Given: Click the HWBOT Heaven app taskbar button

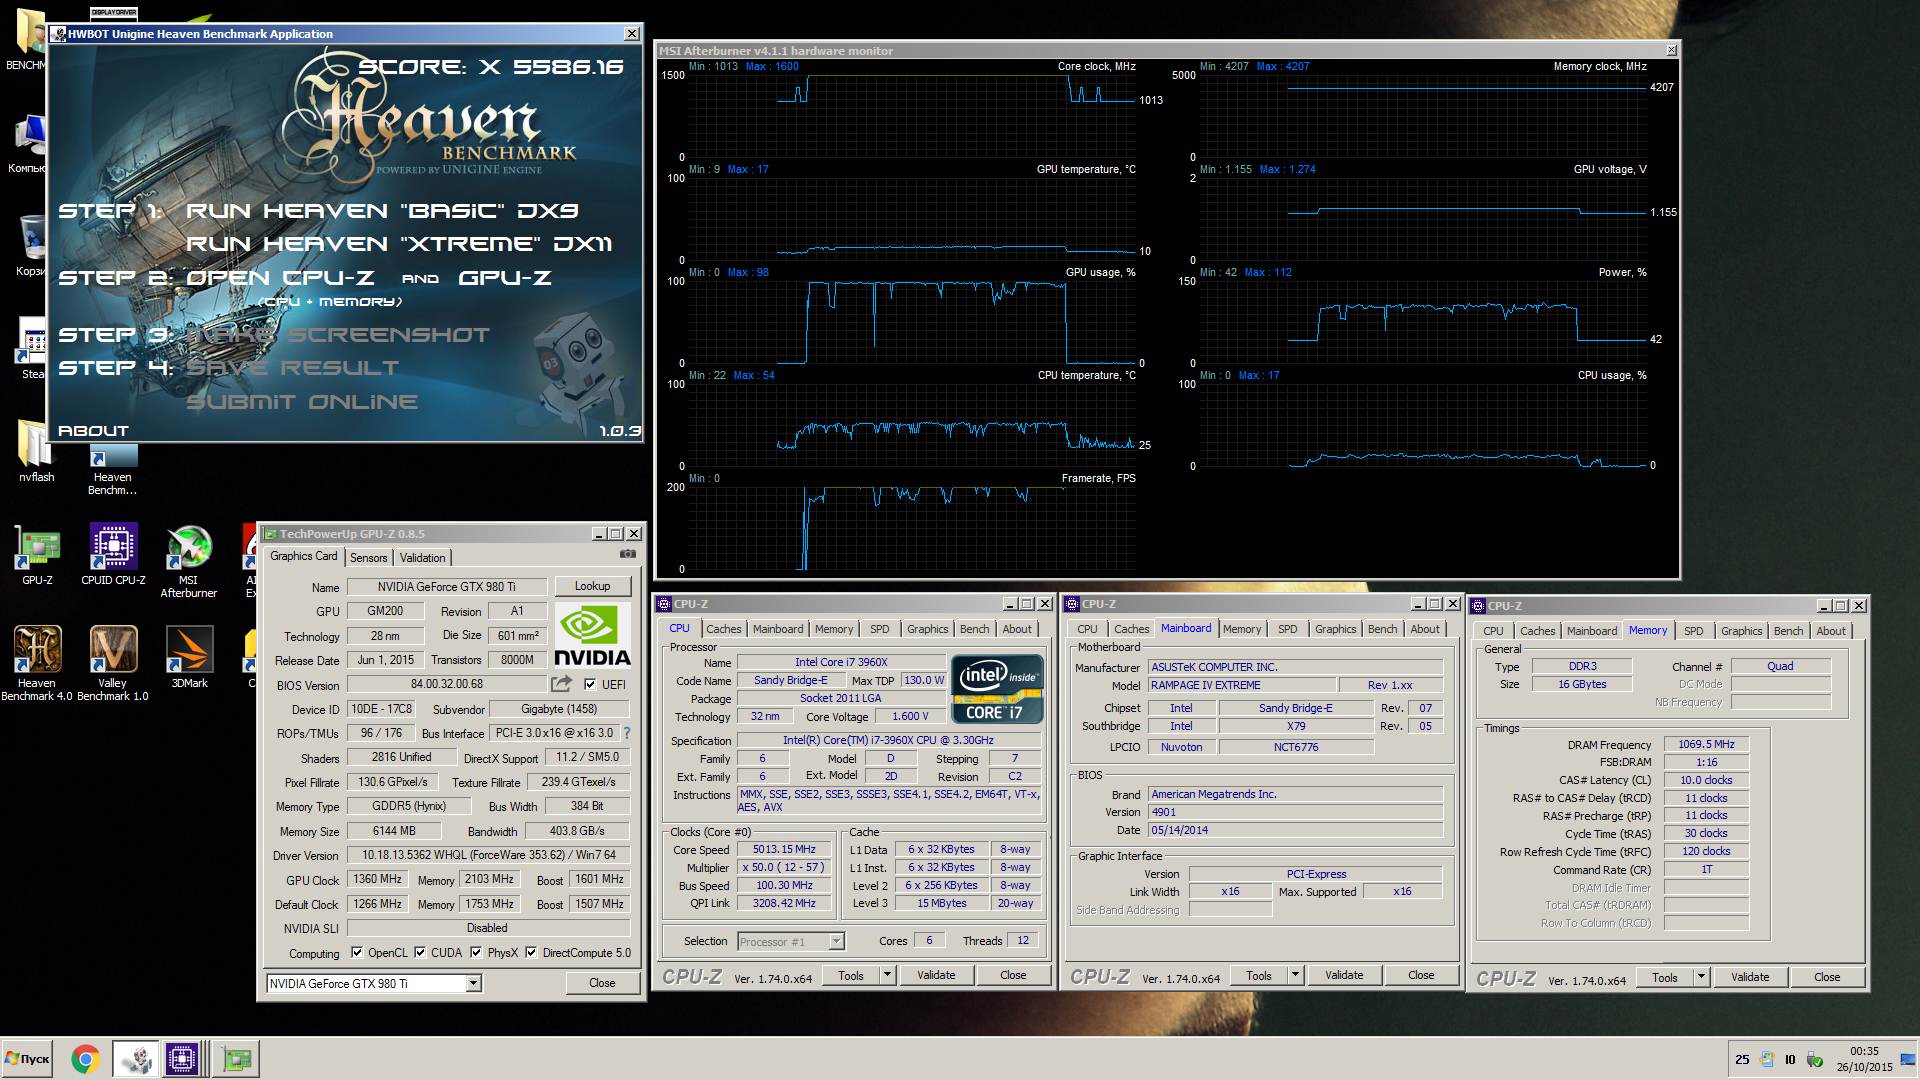Looking at the screenshot, I should tap(135, 1059).
